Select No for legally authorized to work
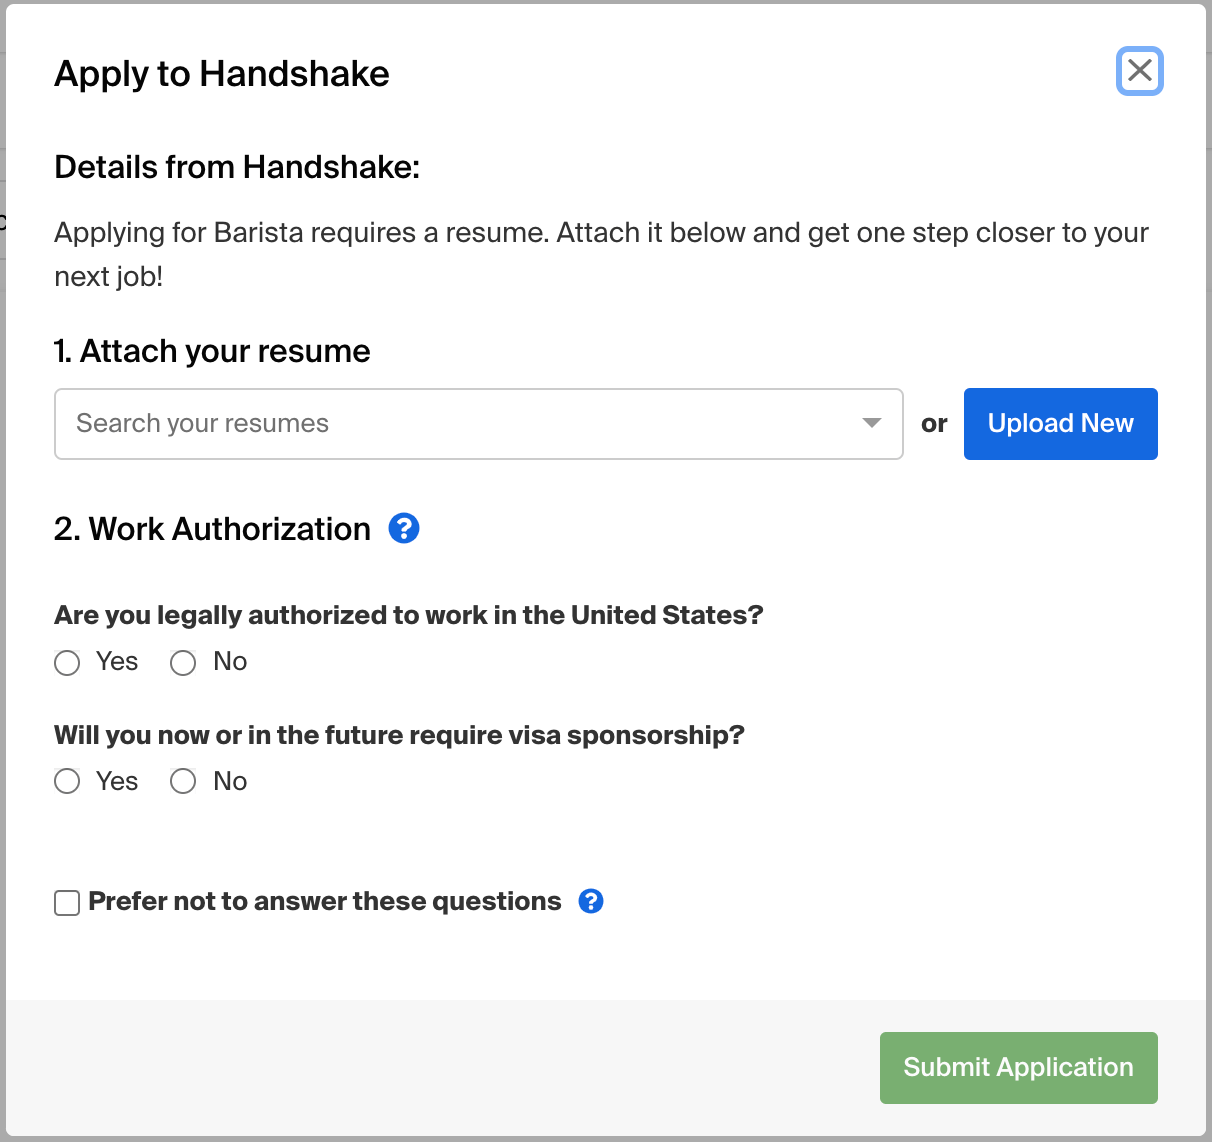1212x1142 pixels. [183, 663]
